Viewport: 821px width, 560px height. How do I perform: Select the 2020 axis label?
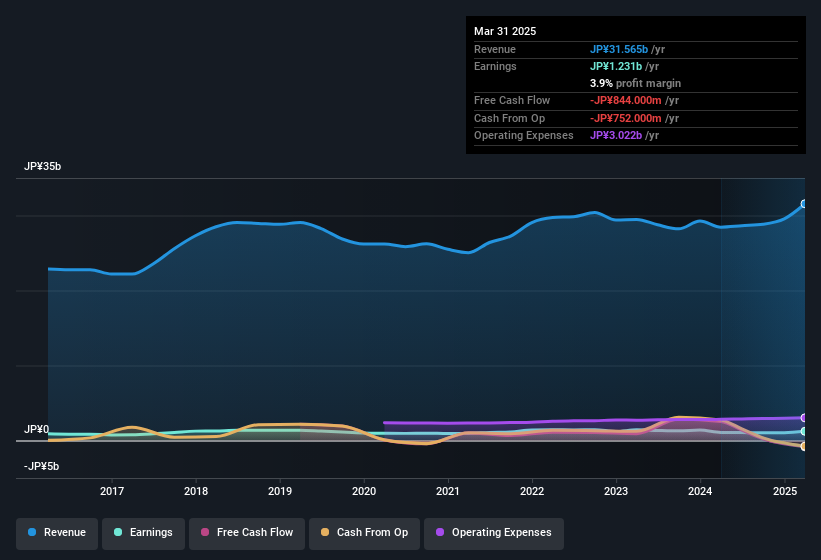pos(364,491)
